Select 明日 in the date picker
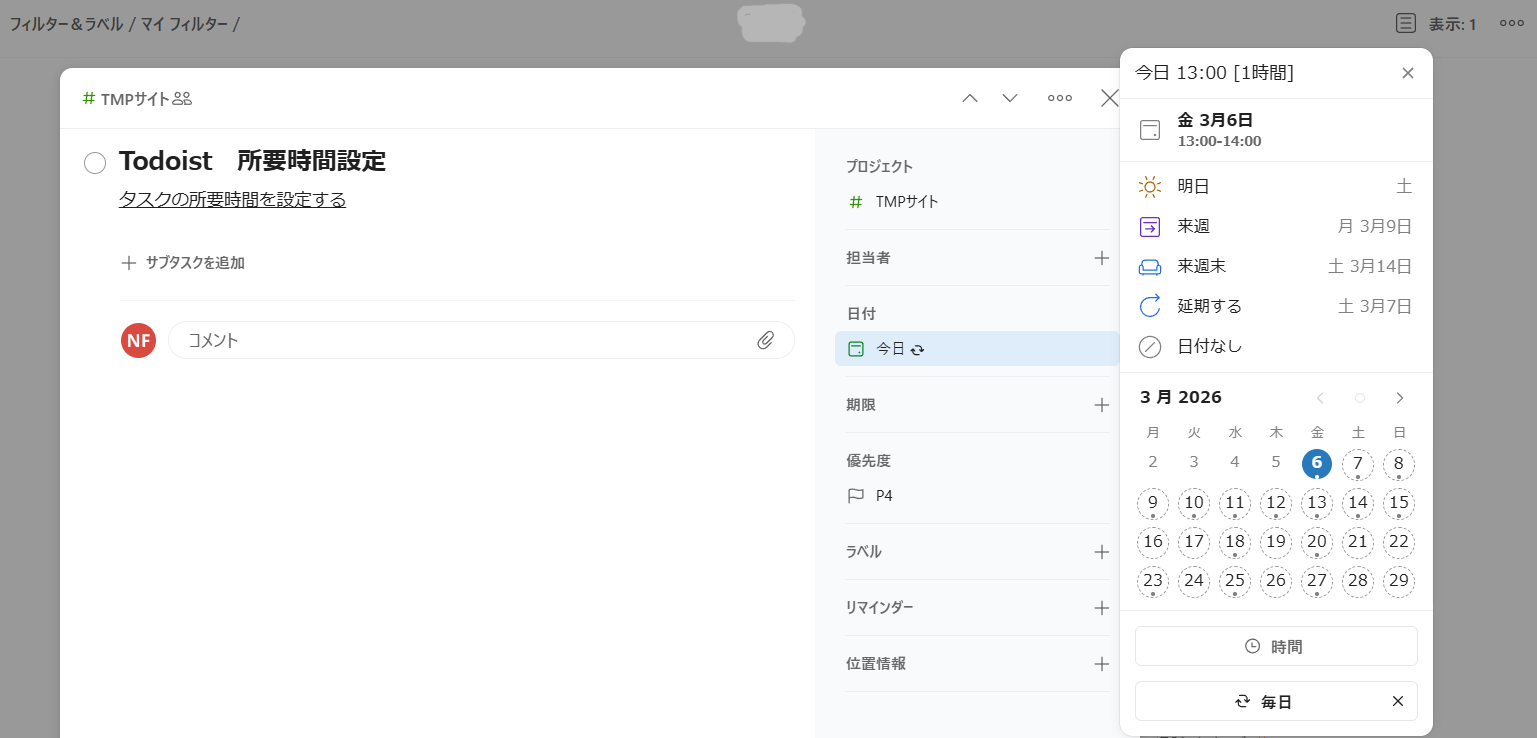 1275,186
